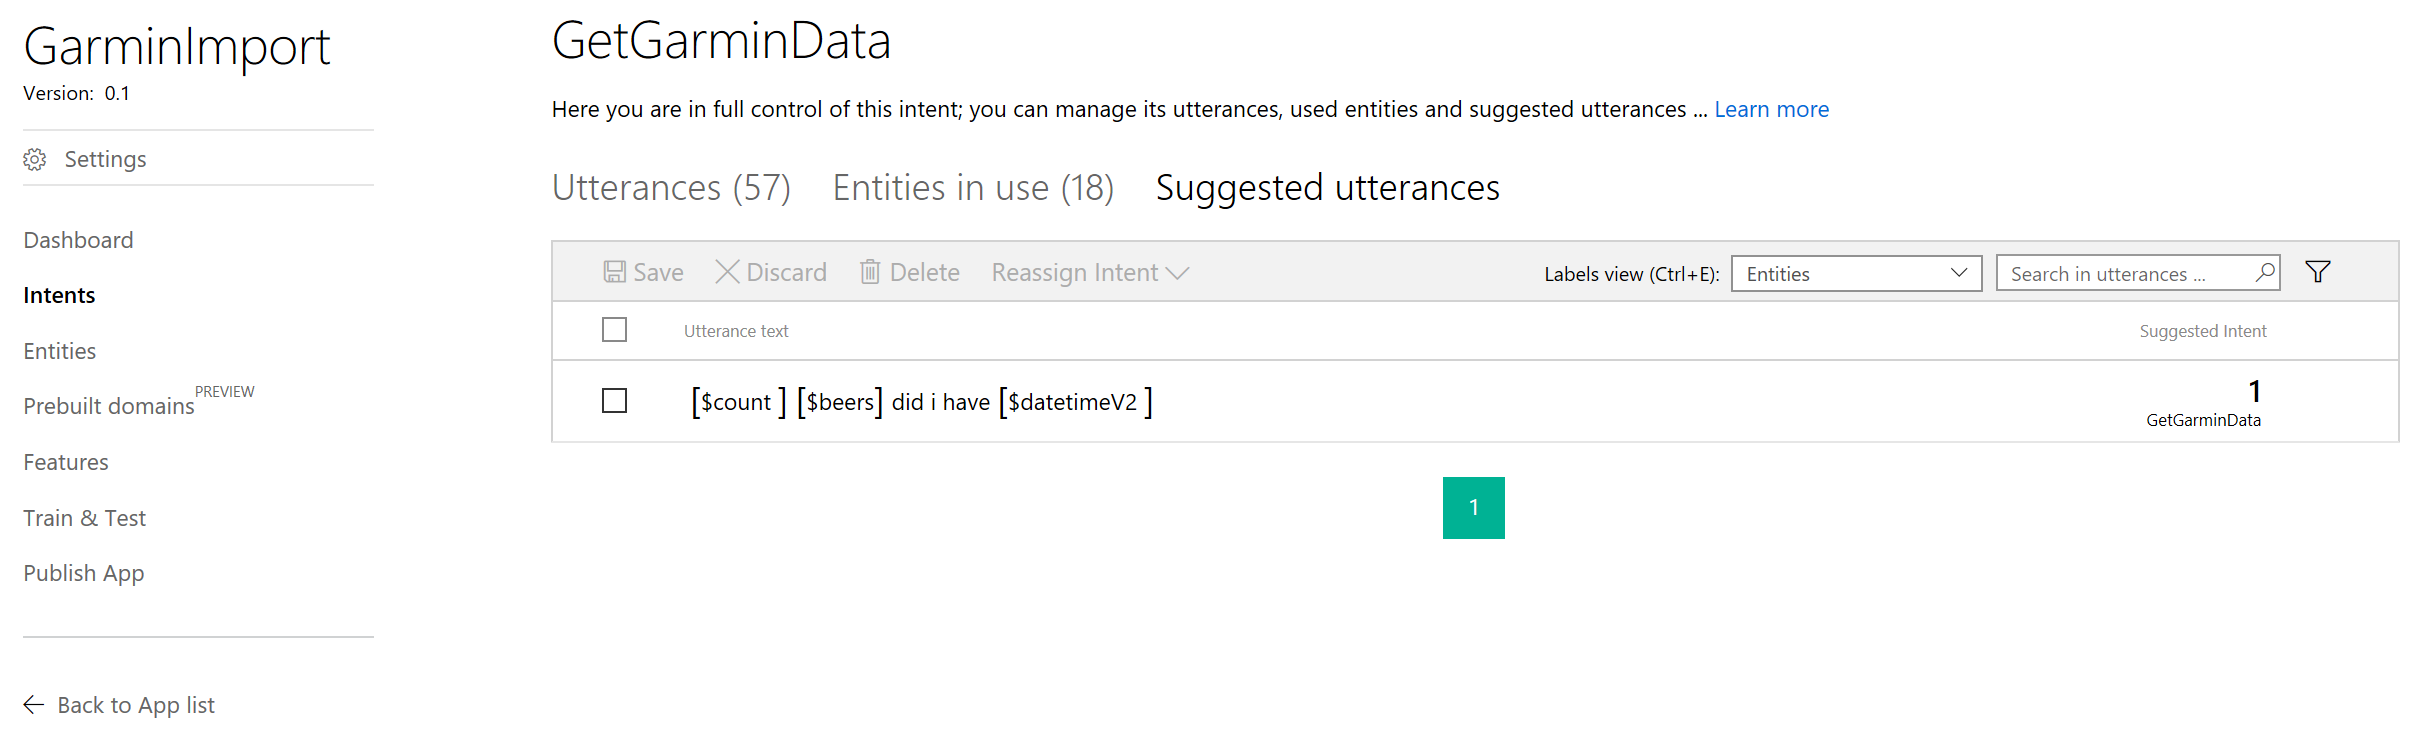Open the Labels view Entities dropdown
This screenshot has width=2425, height=742.
[x=1856, y=274]
